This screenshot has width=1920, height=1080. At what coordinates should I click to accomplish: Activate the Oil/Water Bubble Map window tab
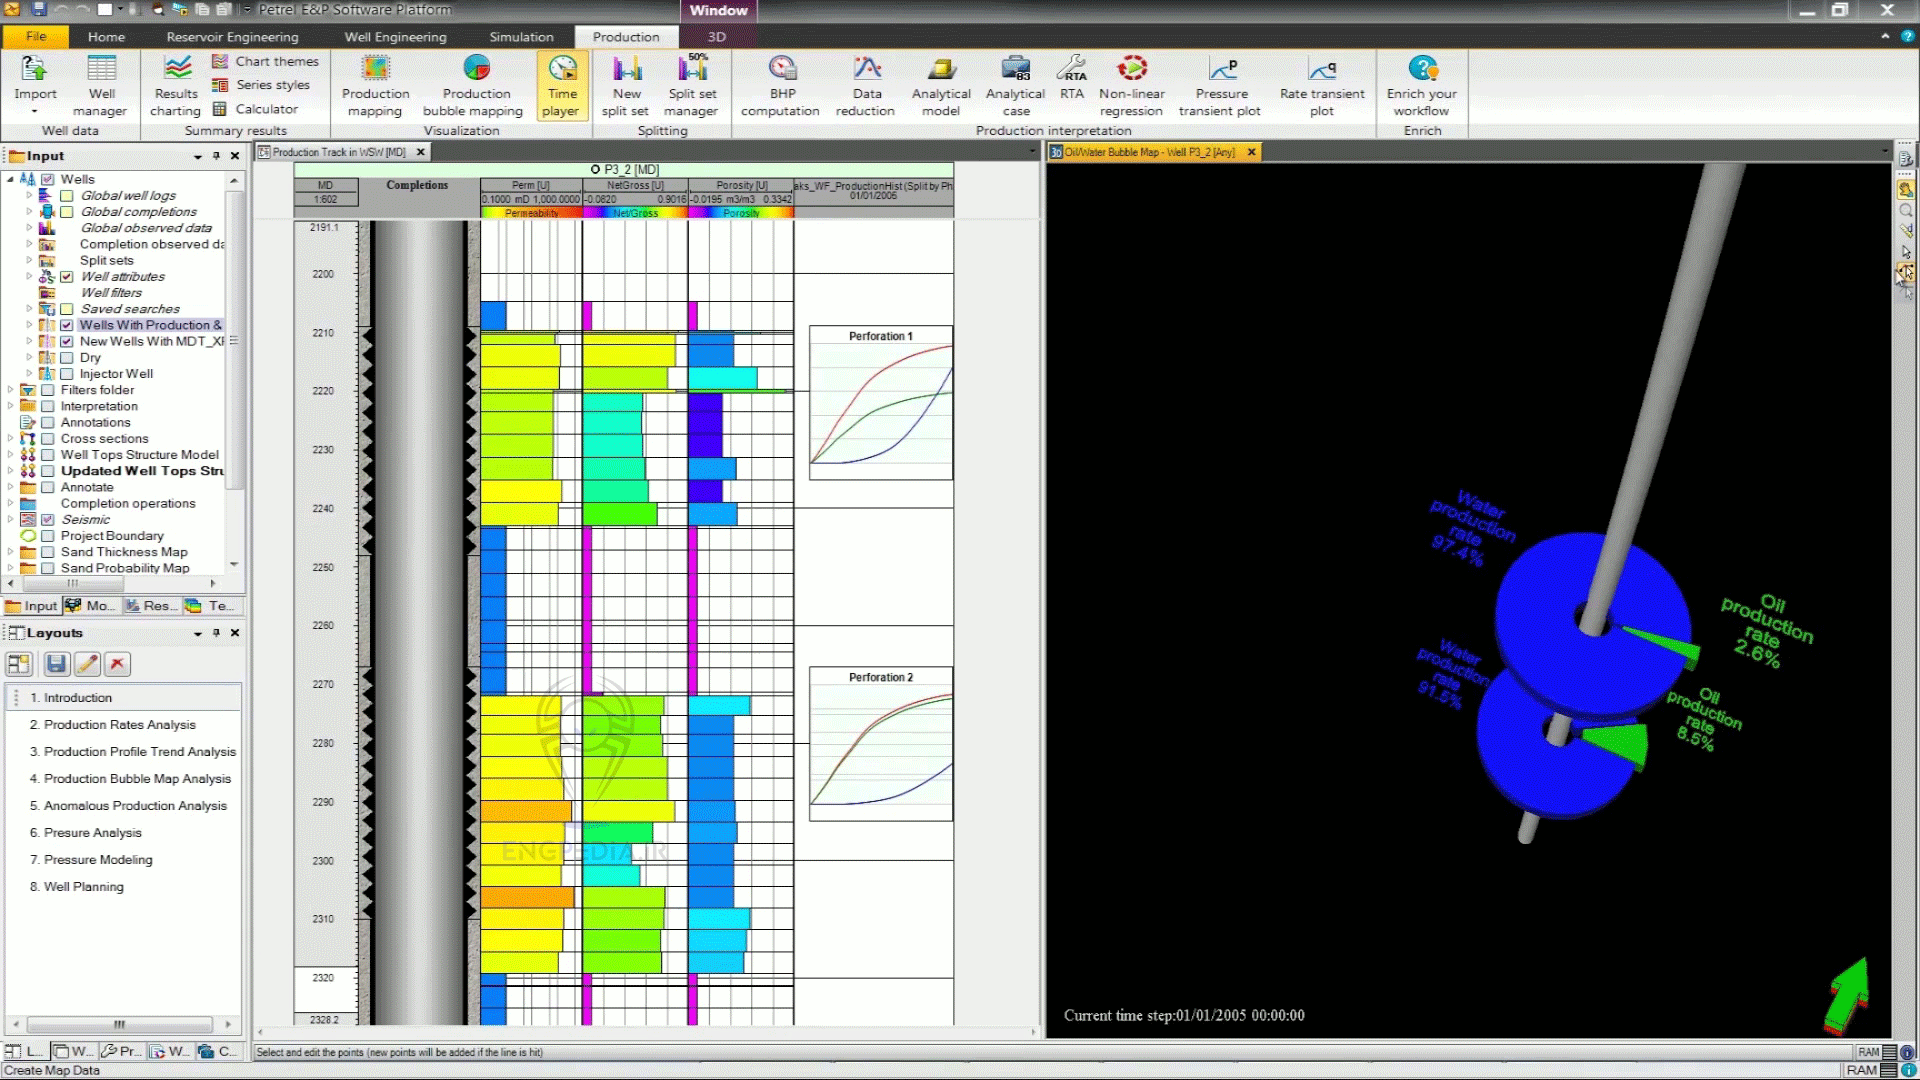coord(1150,152)
